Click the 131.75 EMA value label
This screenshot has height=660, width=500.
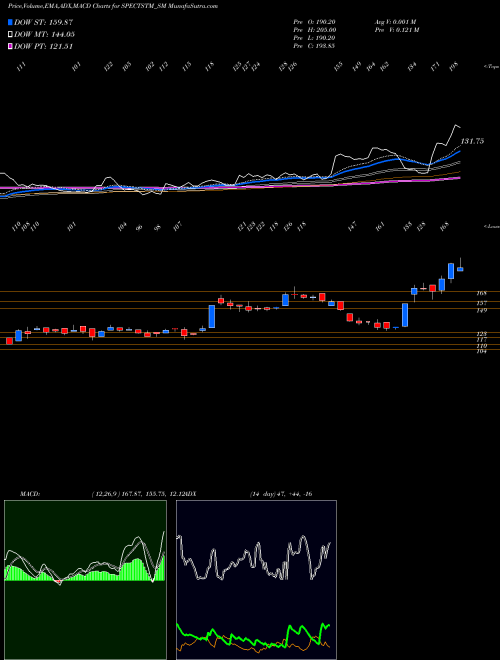(x=473, y=141)
